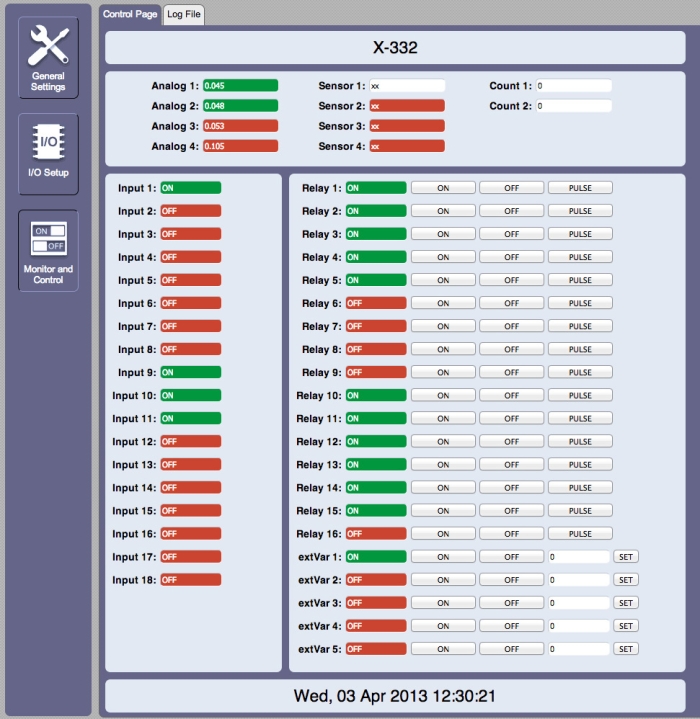This screenshot has height=719, width=700.
Task: Turn extVar 2 ON
Action: coord(443,580)
